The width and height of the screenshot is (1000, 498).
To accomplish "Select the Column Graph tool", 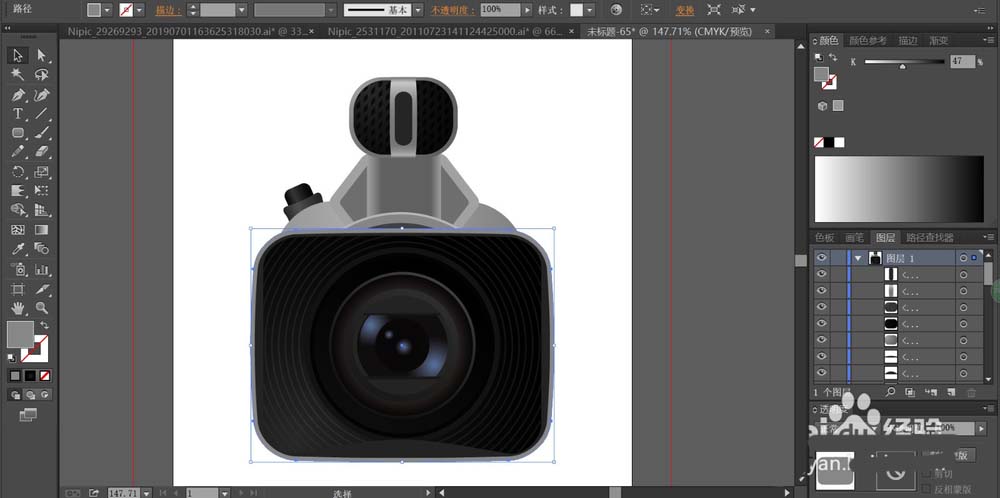I will (42, 269).
